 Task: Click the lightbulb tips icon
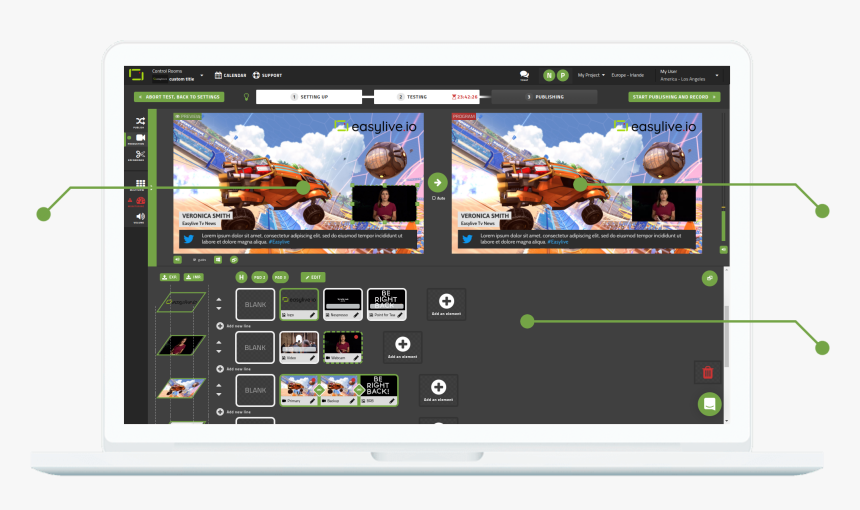246,97
